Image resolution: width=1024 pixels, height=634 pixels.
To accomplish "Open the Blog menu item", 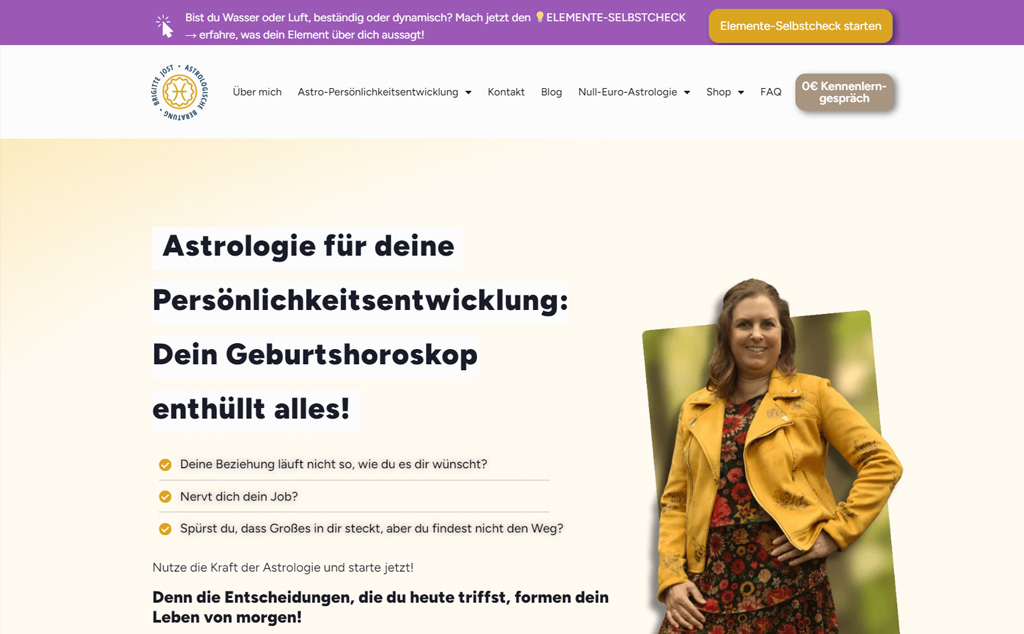I will 551,92.
